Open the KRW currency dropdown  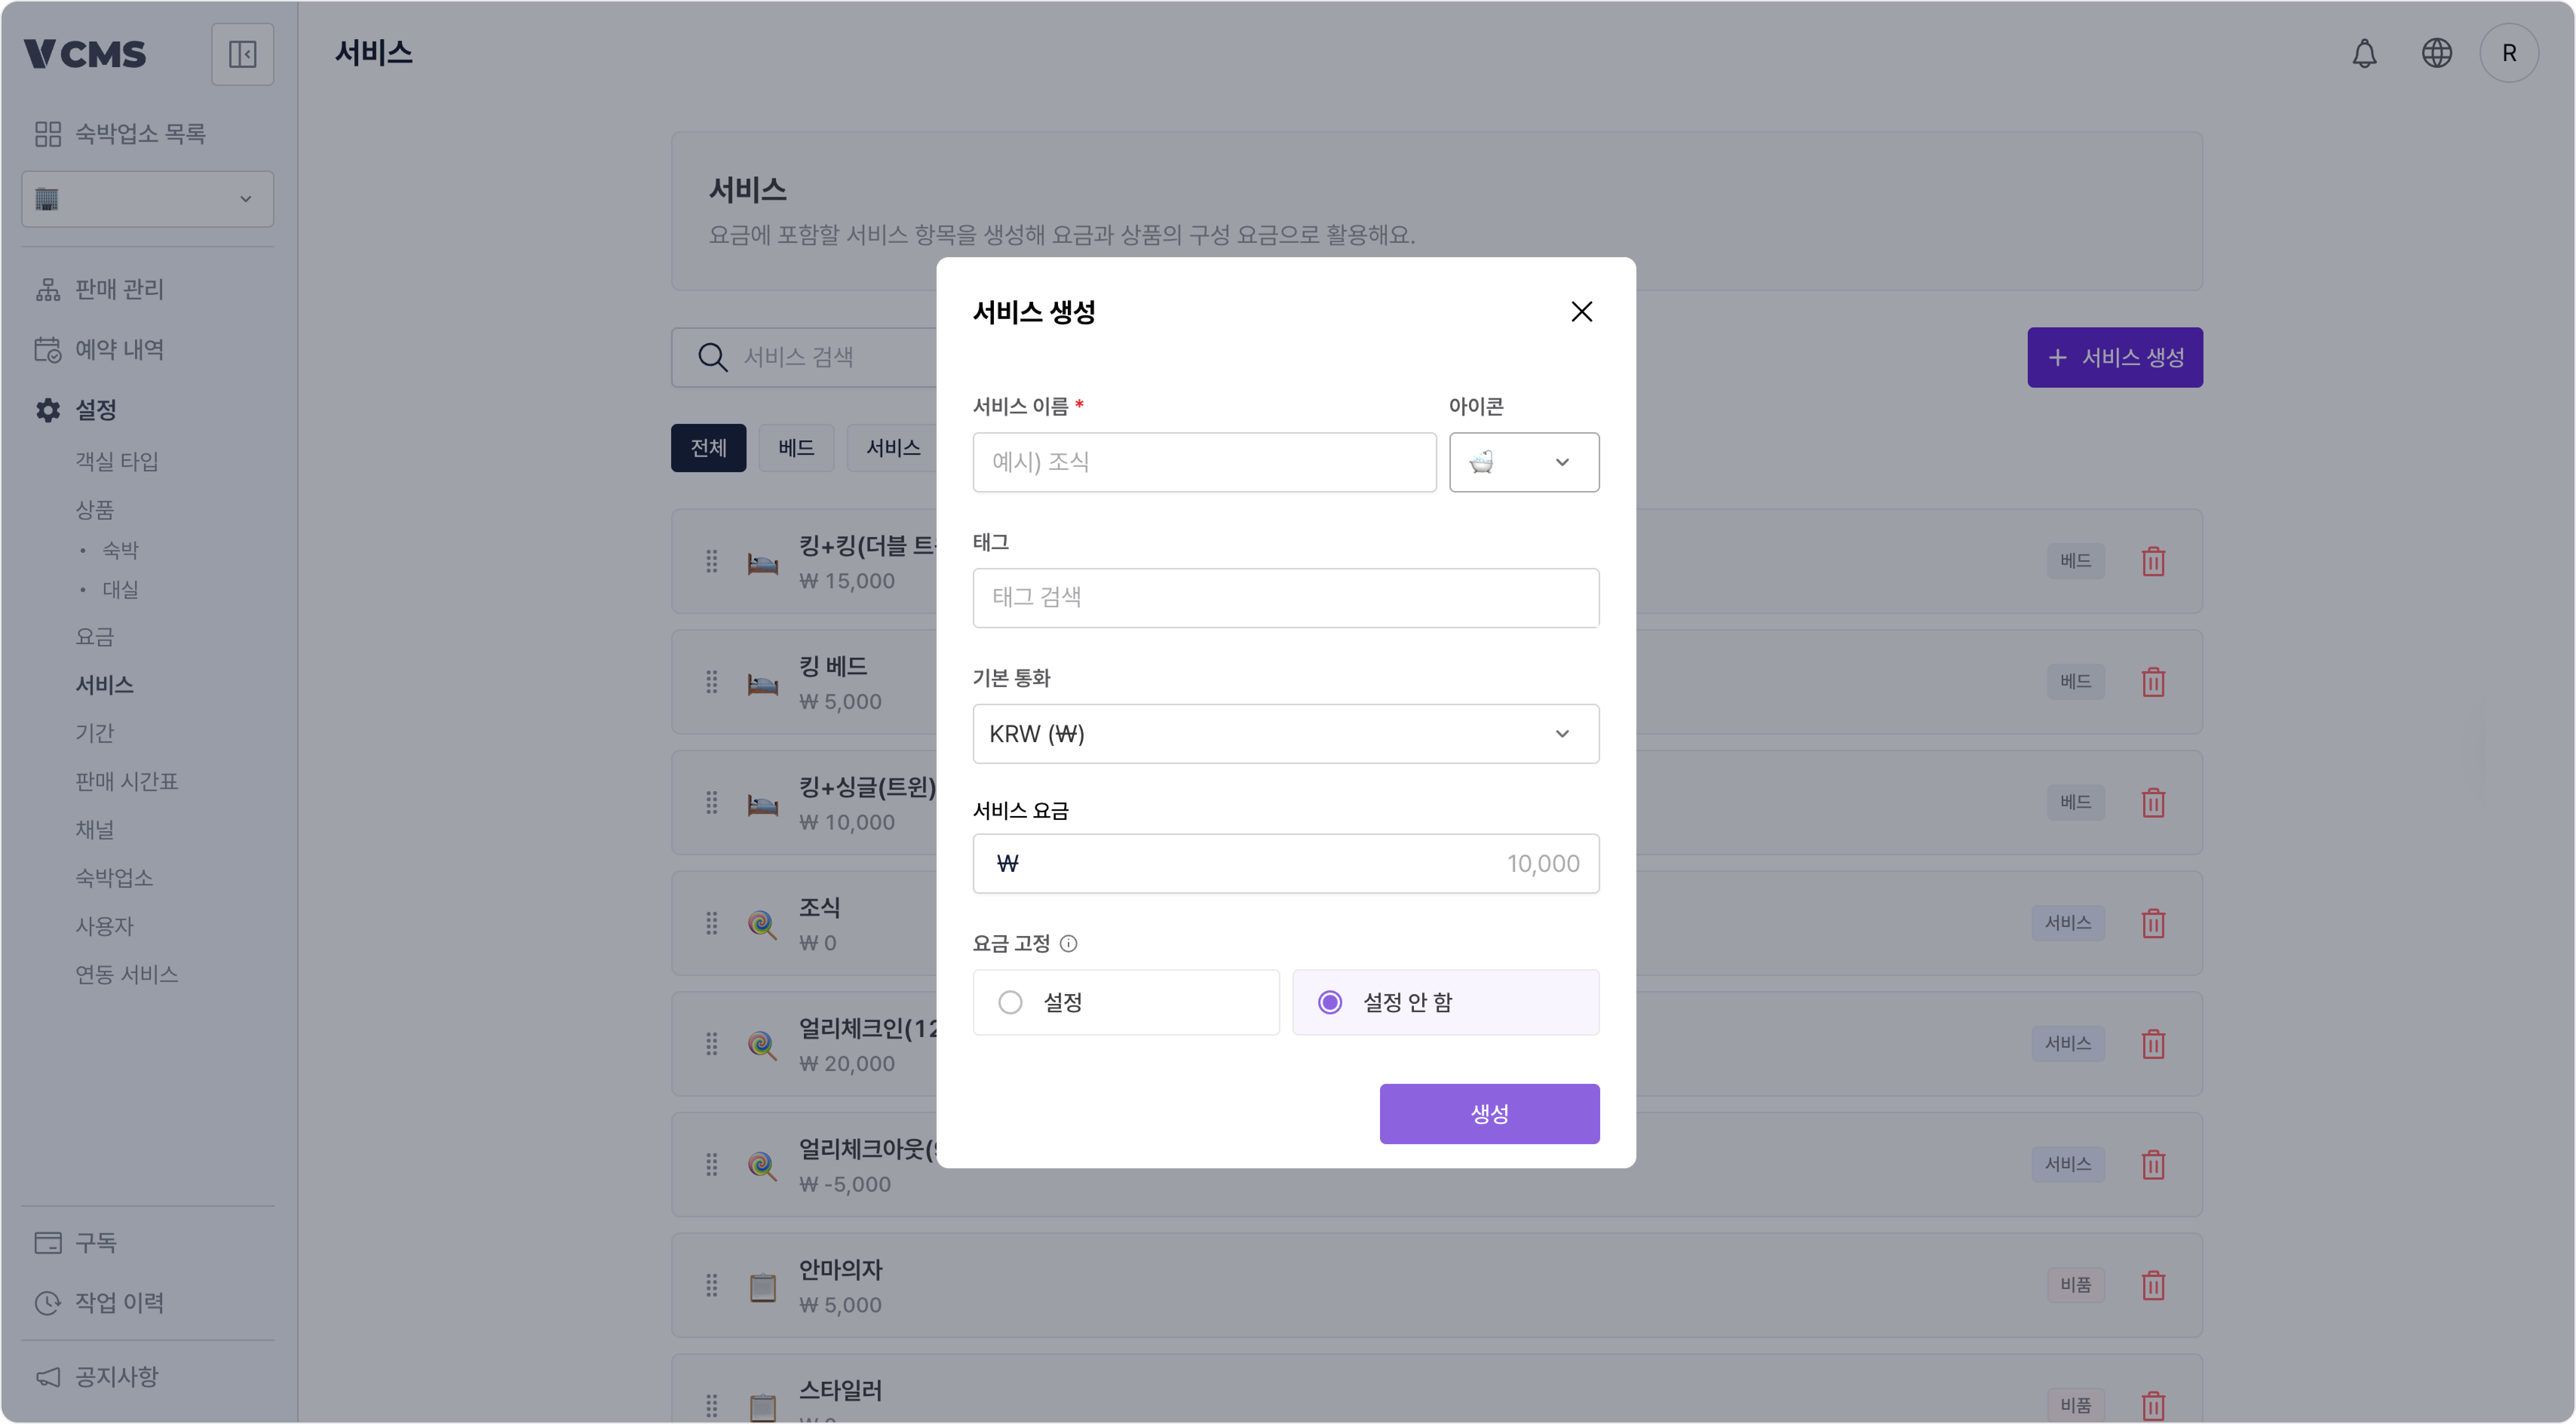click(x=1285, y=733)
